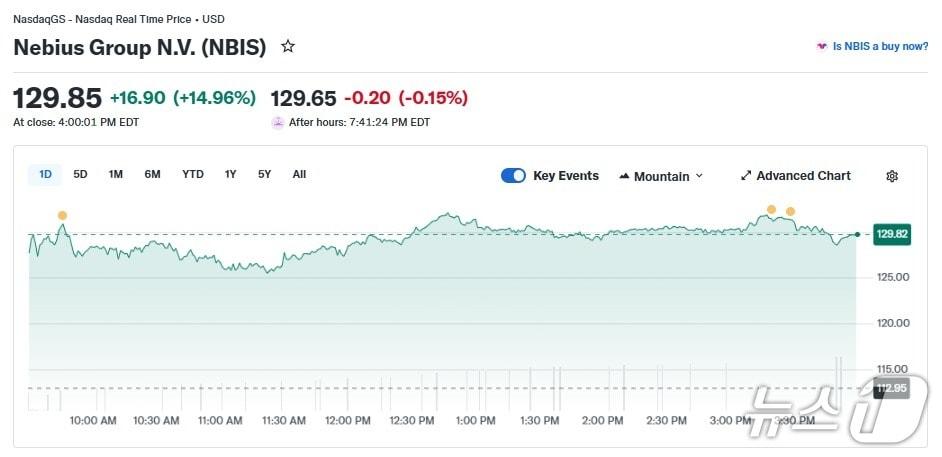View the 5Y chart range
This screenshot has width=942, height=457.
pyautogui.click(x=264, y=175)
